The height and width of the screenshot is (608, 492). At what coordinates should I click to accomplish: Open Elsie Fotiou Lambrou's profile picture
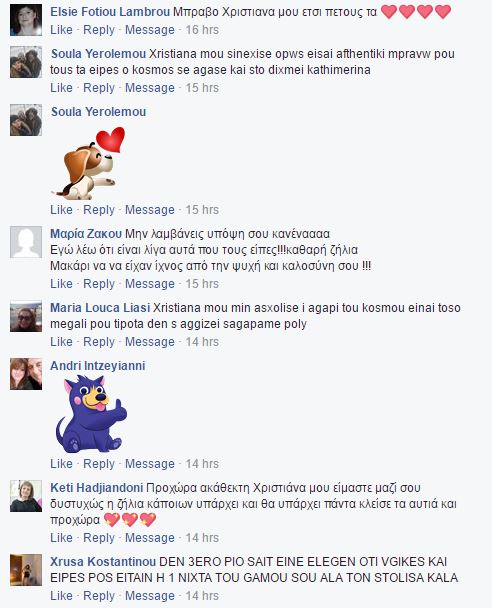coord(26,20)
